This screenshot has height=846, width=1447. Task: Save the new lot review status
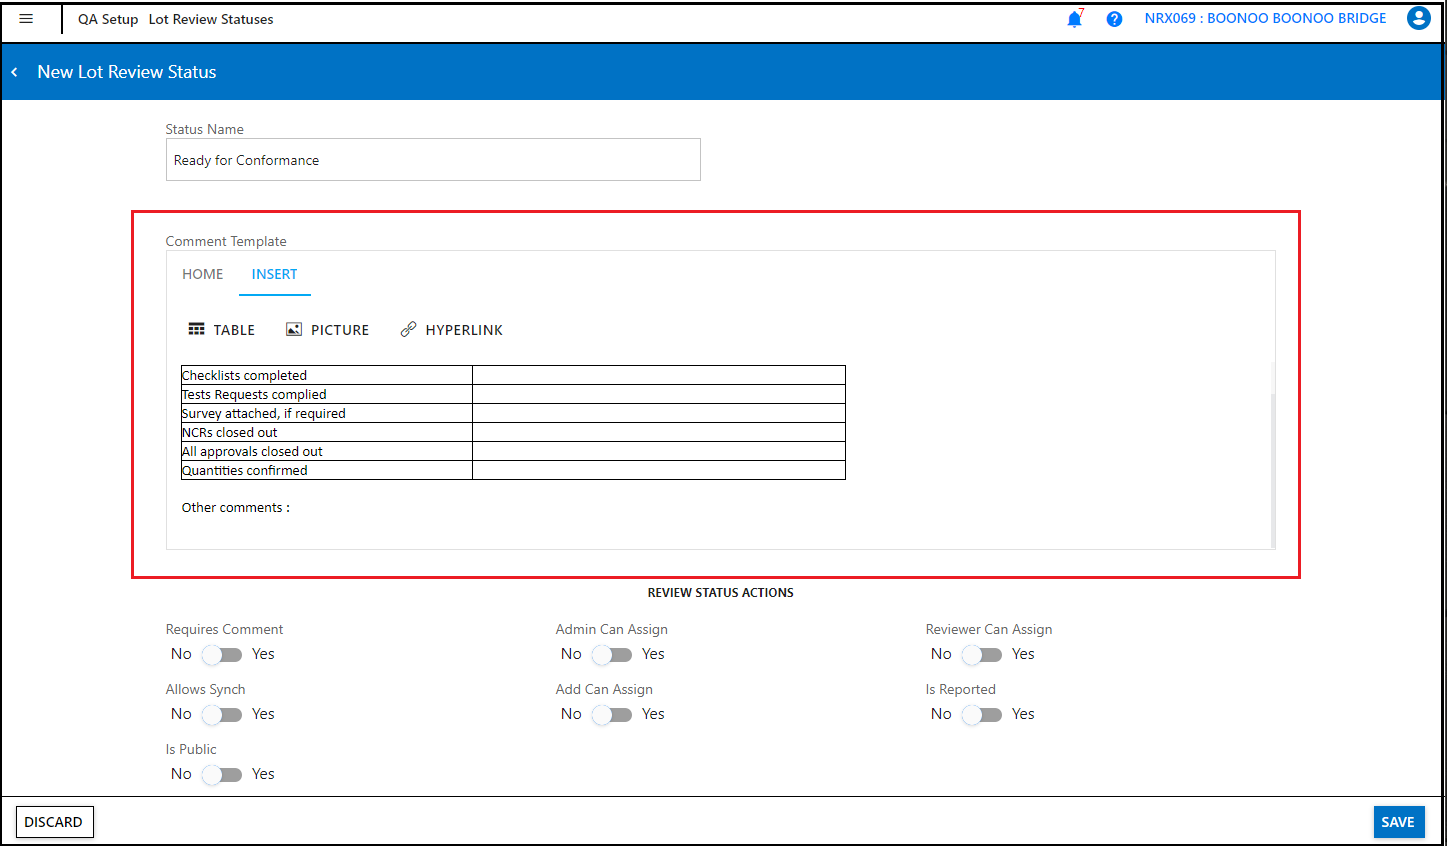(1398, 821)
